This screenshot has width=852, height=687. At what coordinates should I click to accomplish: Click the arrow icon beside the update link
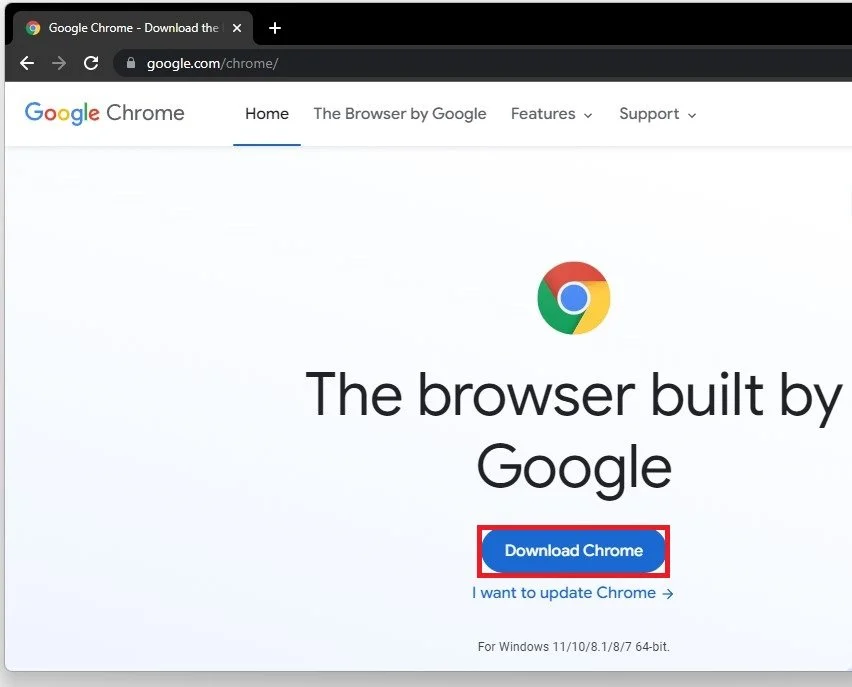tap(668, 592)
